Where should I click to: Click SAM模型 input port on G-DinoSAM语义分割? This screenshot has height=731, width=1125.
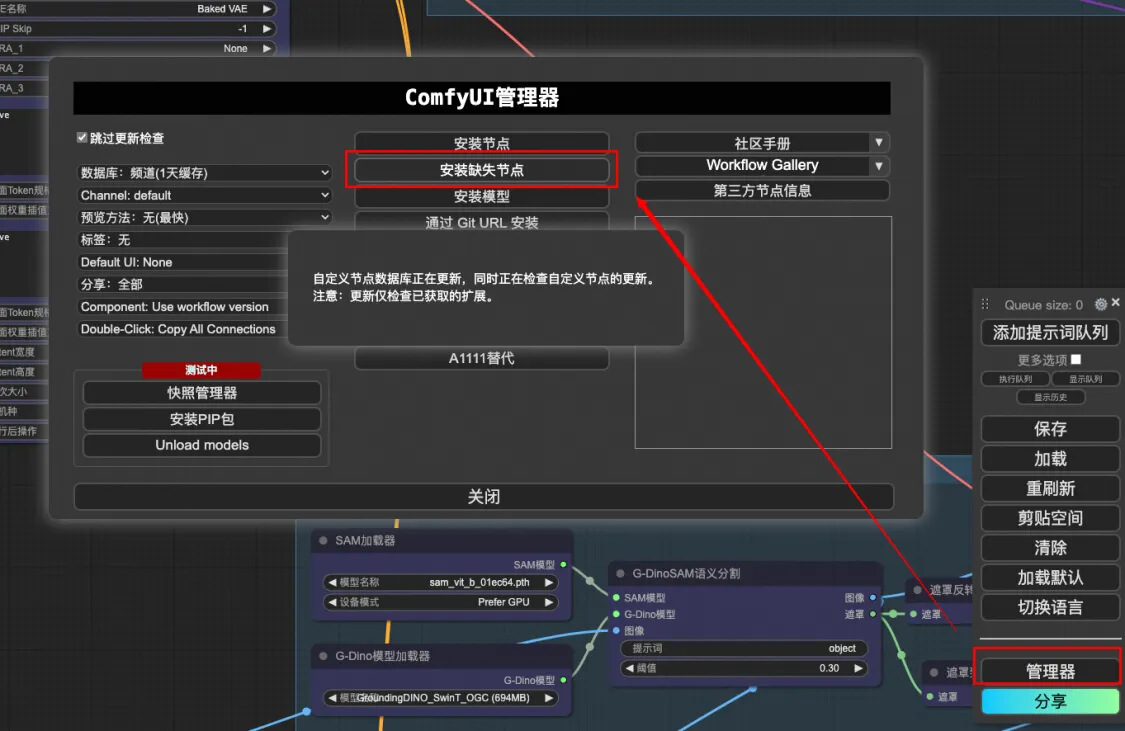click(616, 598)
